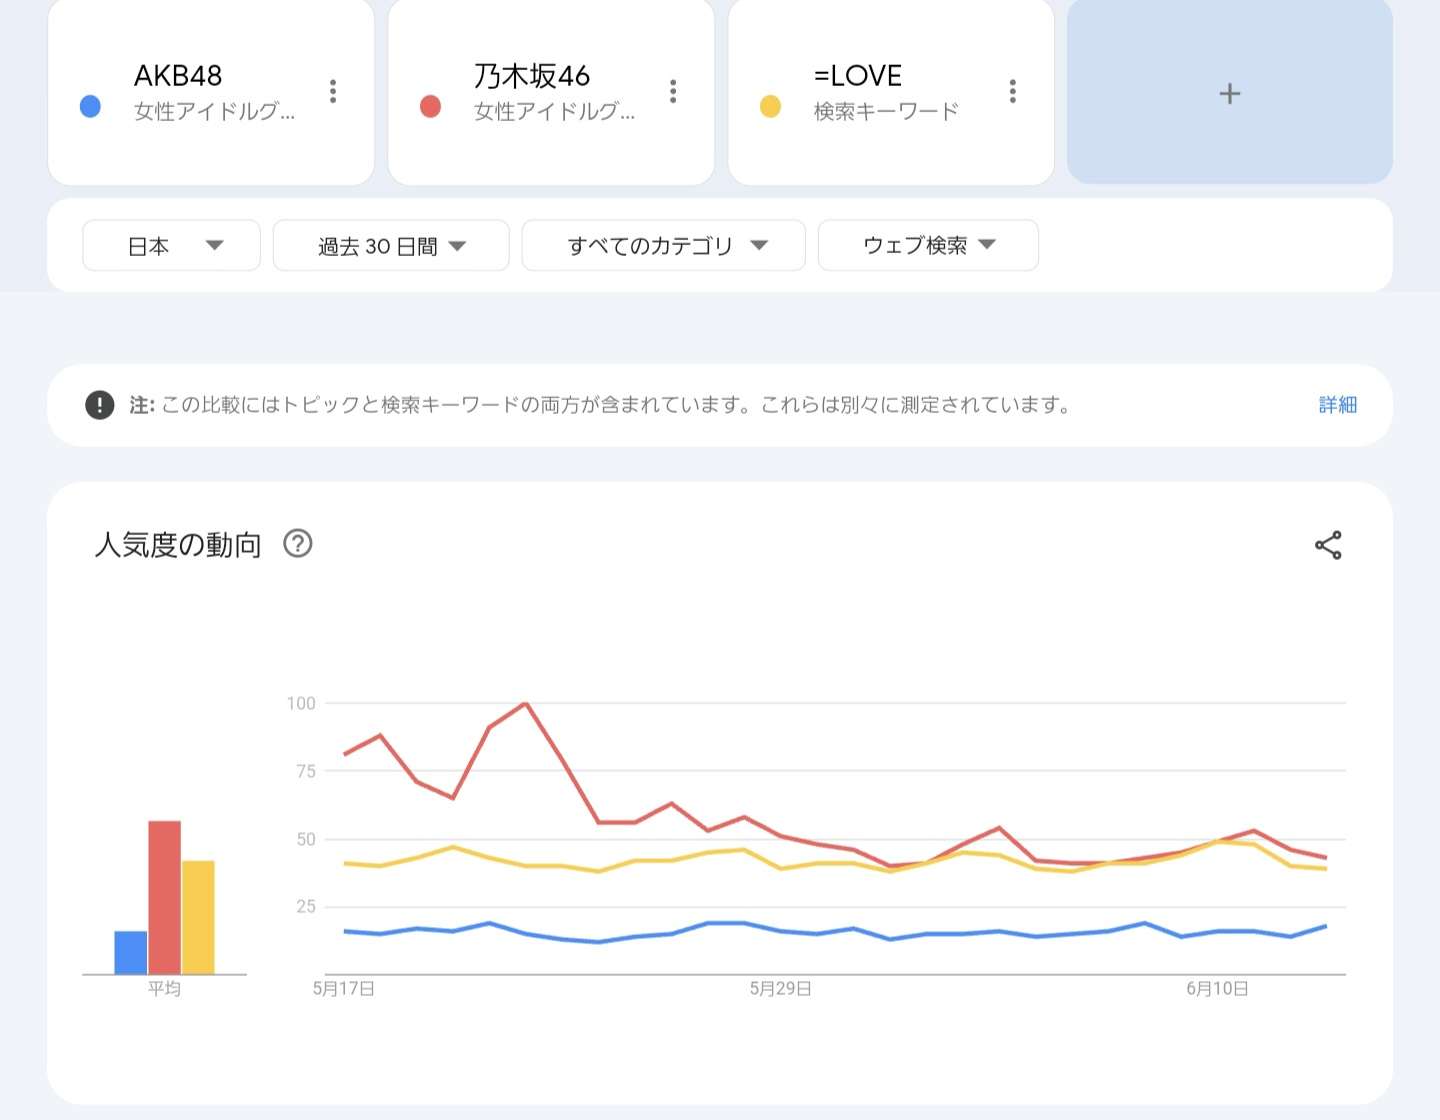This screenshot has width=1440, height=1120.
Task: Click the plus icon to add comparison
Action: tap(1229, 94)
